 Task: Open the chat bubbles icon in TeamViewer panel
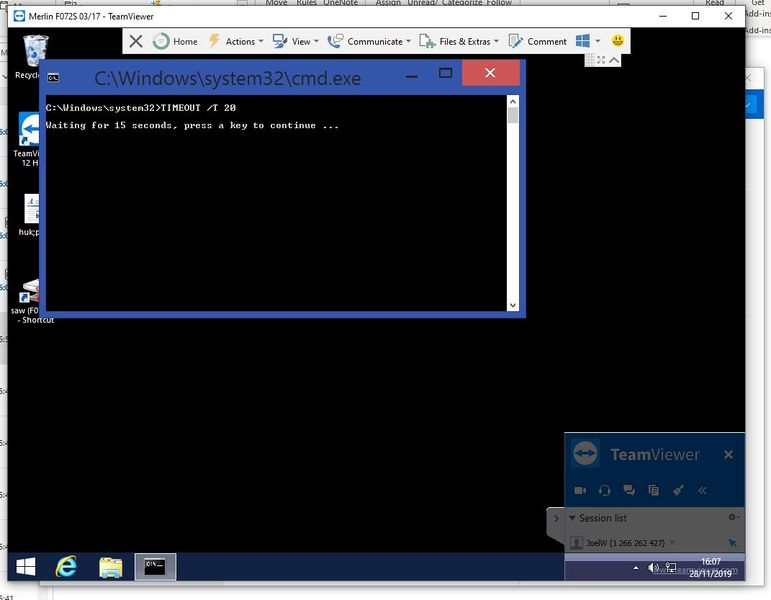(629, 490)
